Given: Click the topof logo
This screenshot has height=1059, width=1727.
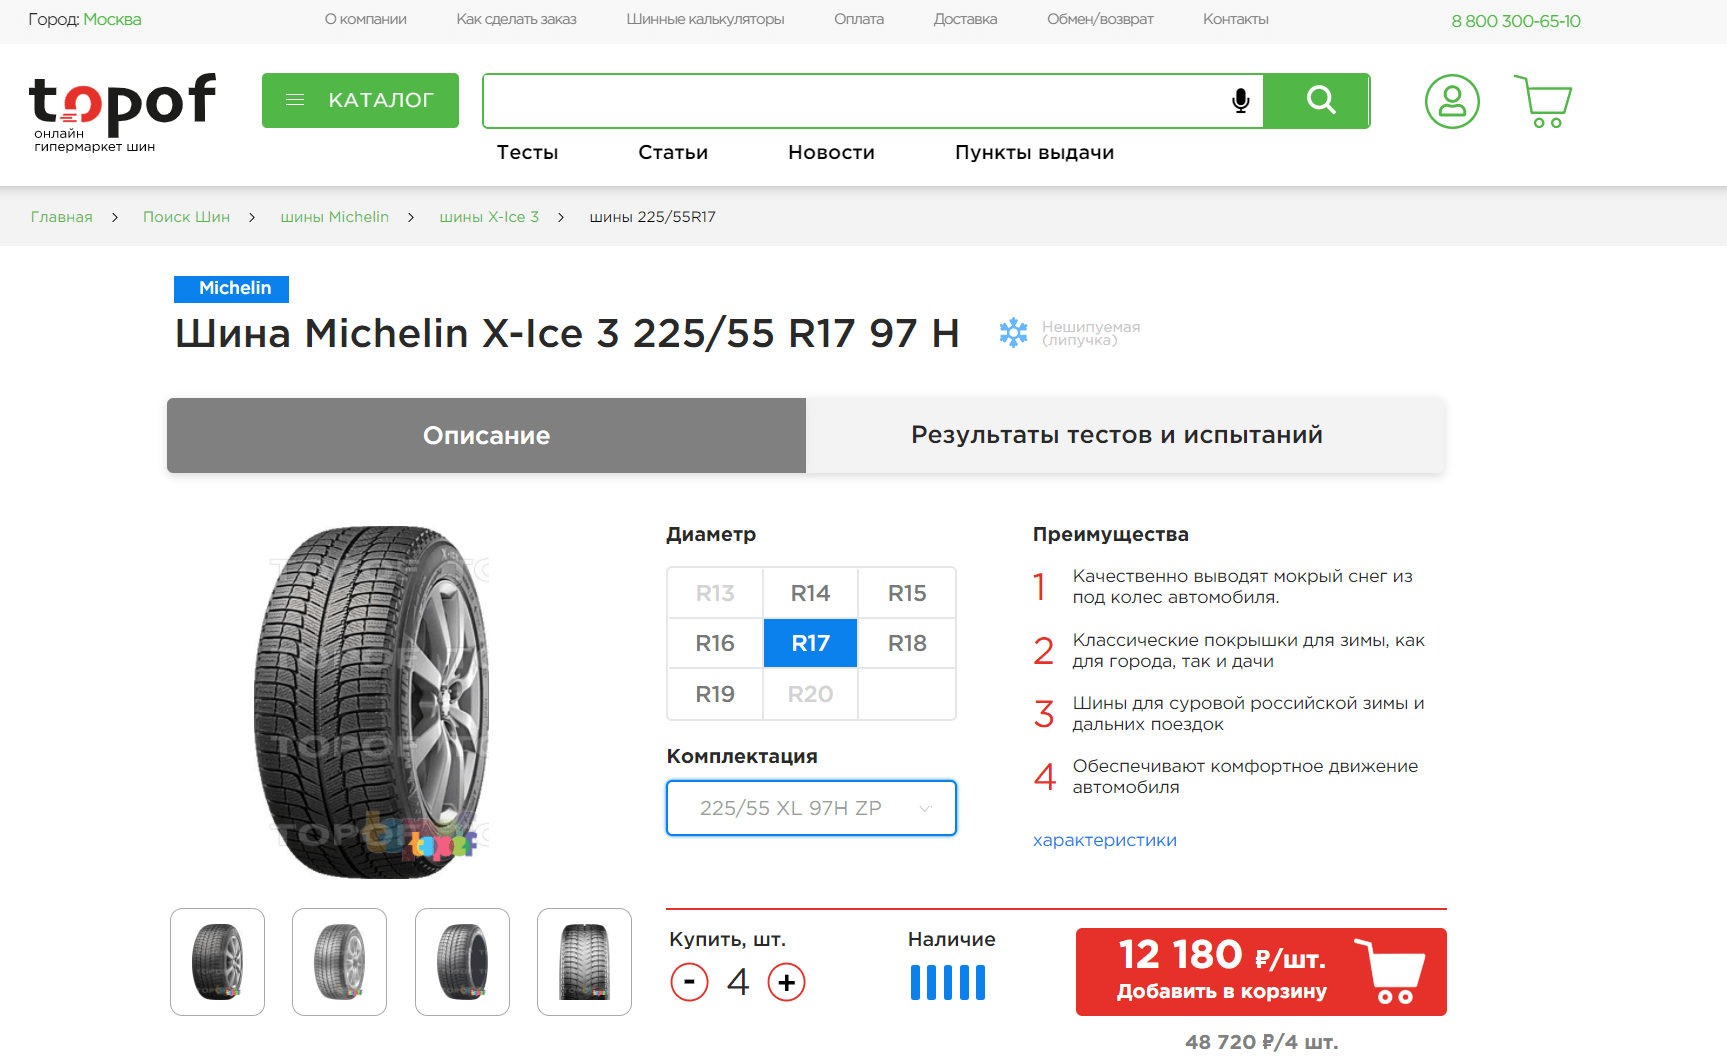Looking at the screenshot, I should click(x=122, y=112).
